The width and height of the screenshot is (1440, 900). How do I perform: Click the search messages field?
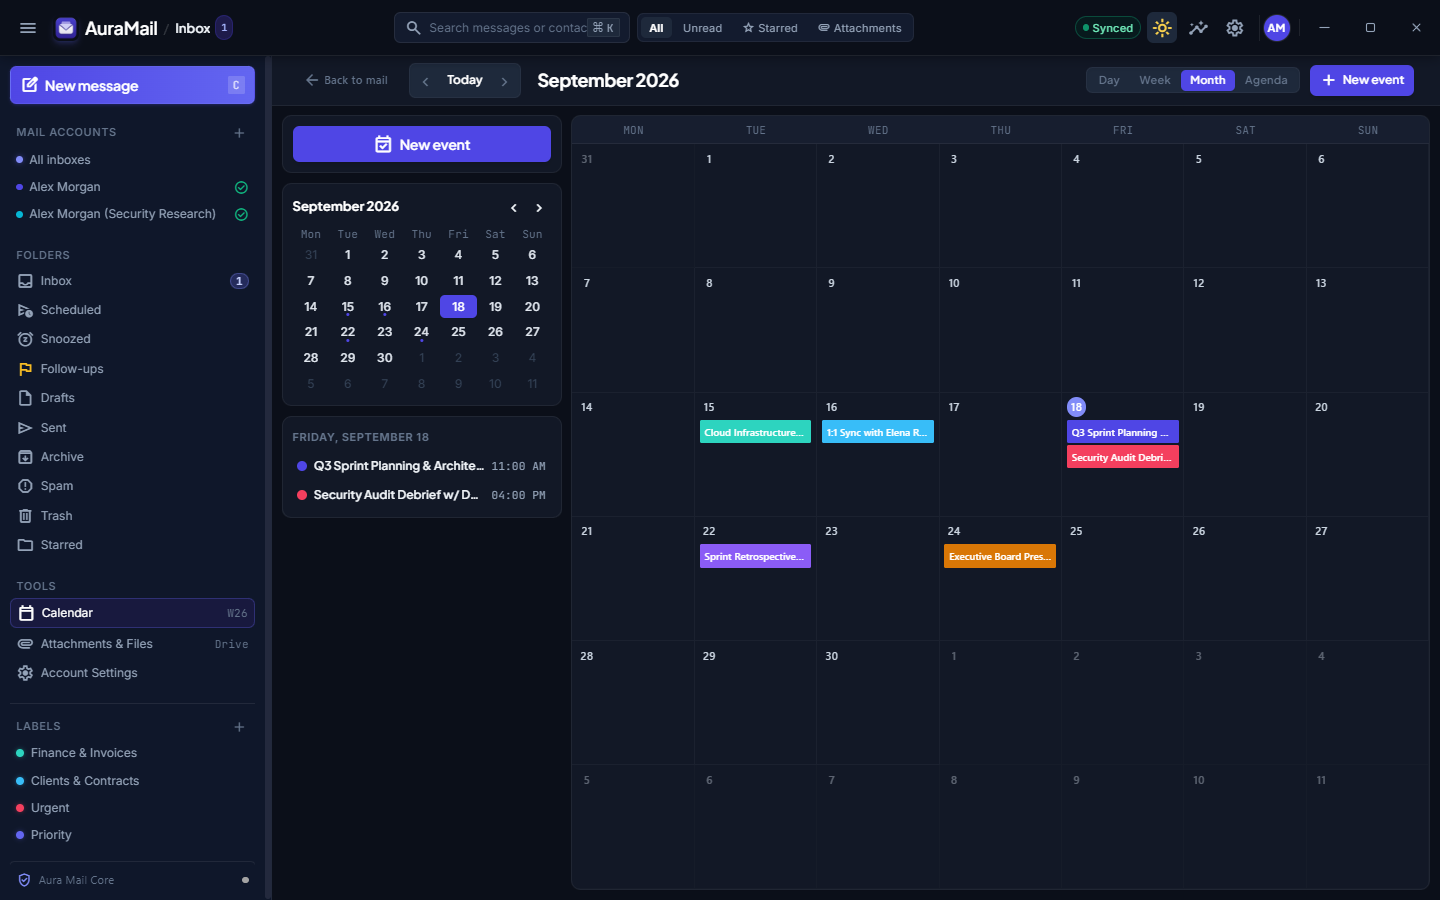pos(512,28)
